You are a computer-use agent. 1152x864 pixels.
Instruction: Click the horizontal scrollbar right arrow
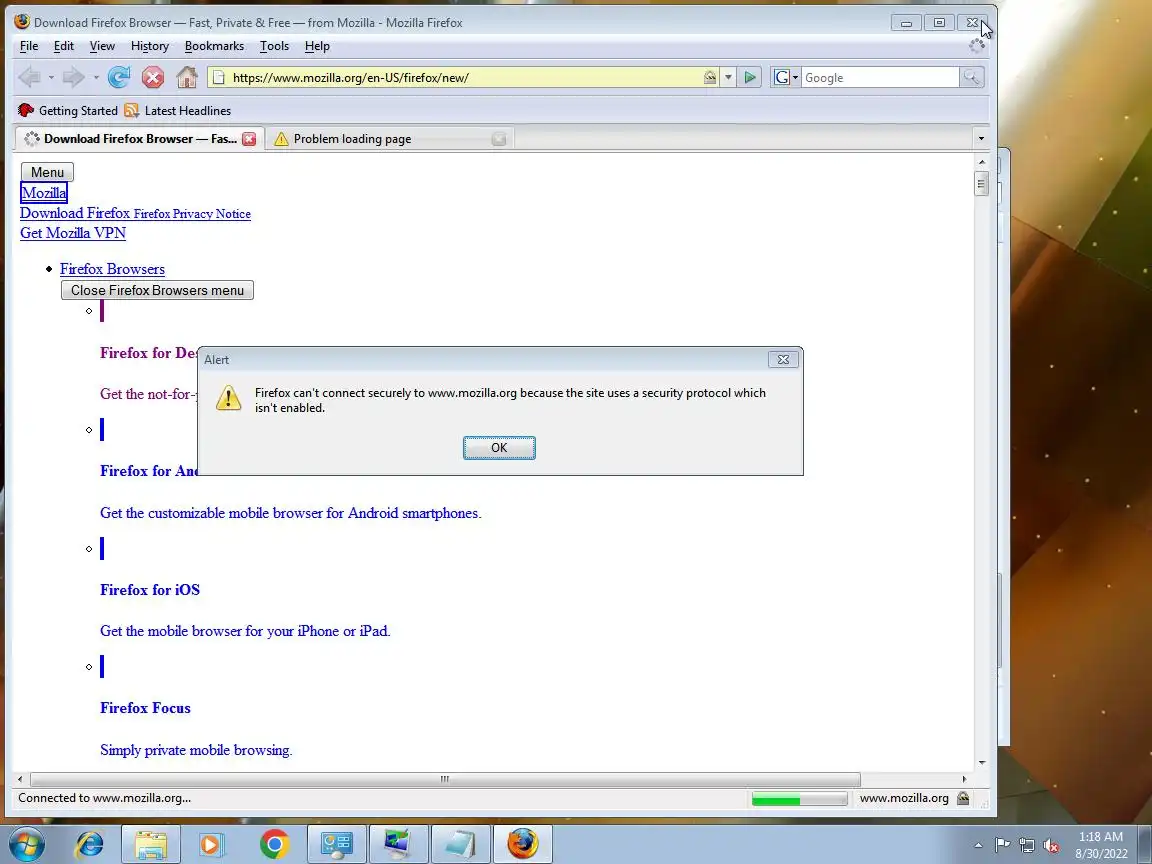(x=964, y=779)
